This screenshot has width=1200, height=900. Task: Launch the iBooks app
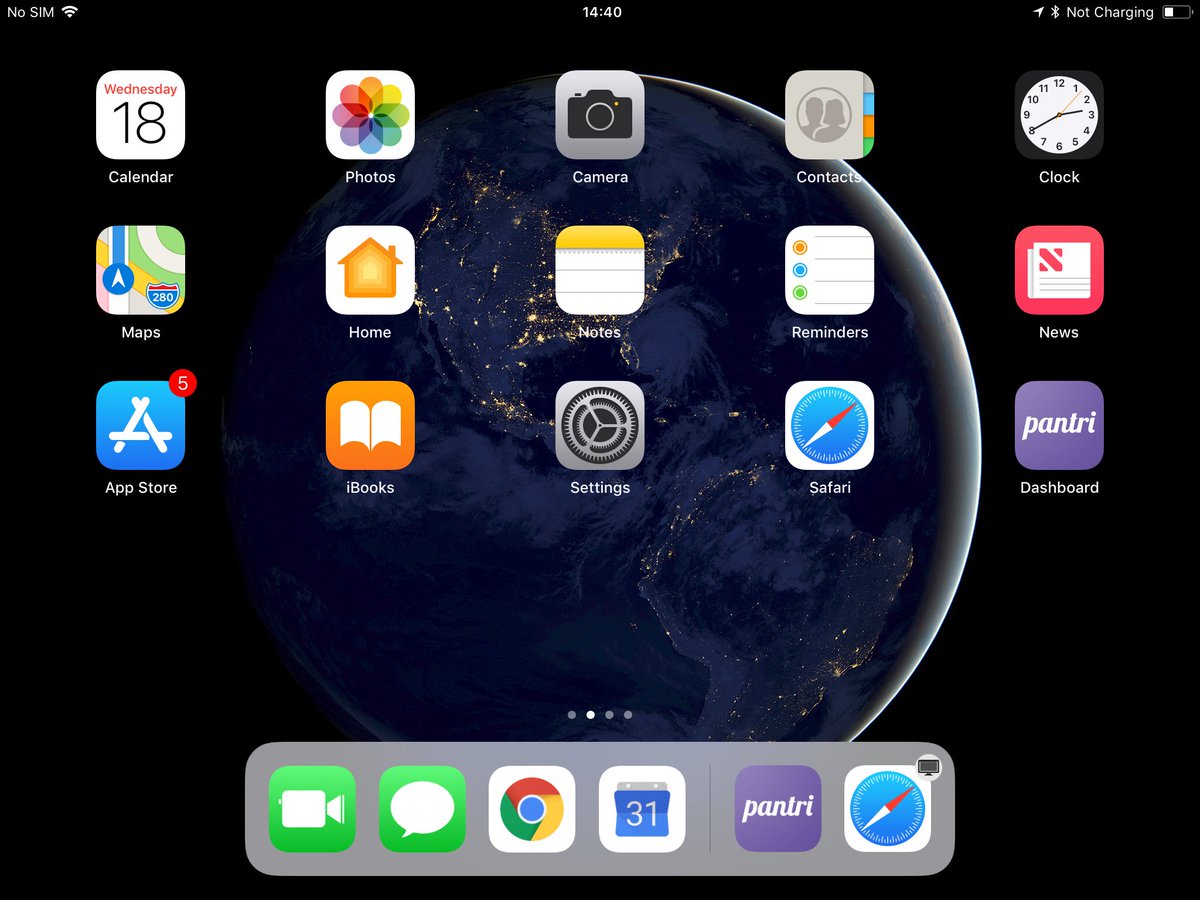[x=370, y=425]
